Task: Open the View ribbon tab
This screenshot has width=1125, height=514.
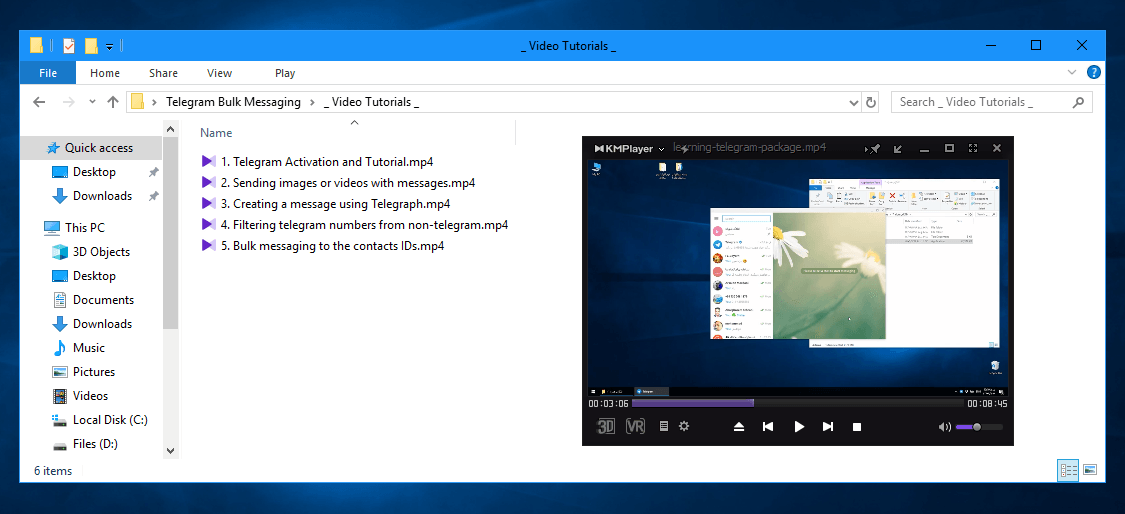Action: tap(219, 73)
